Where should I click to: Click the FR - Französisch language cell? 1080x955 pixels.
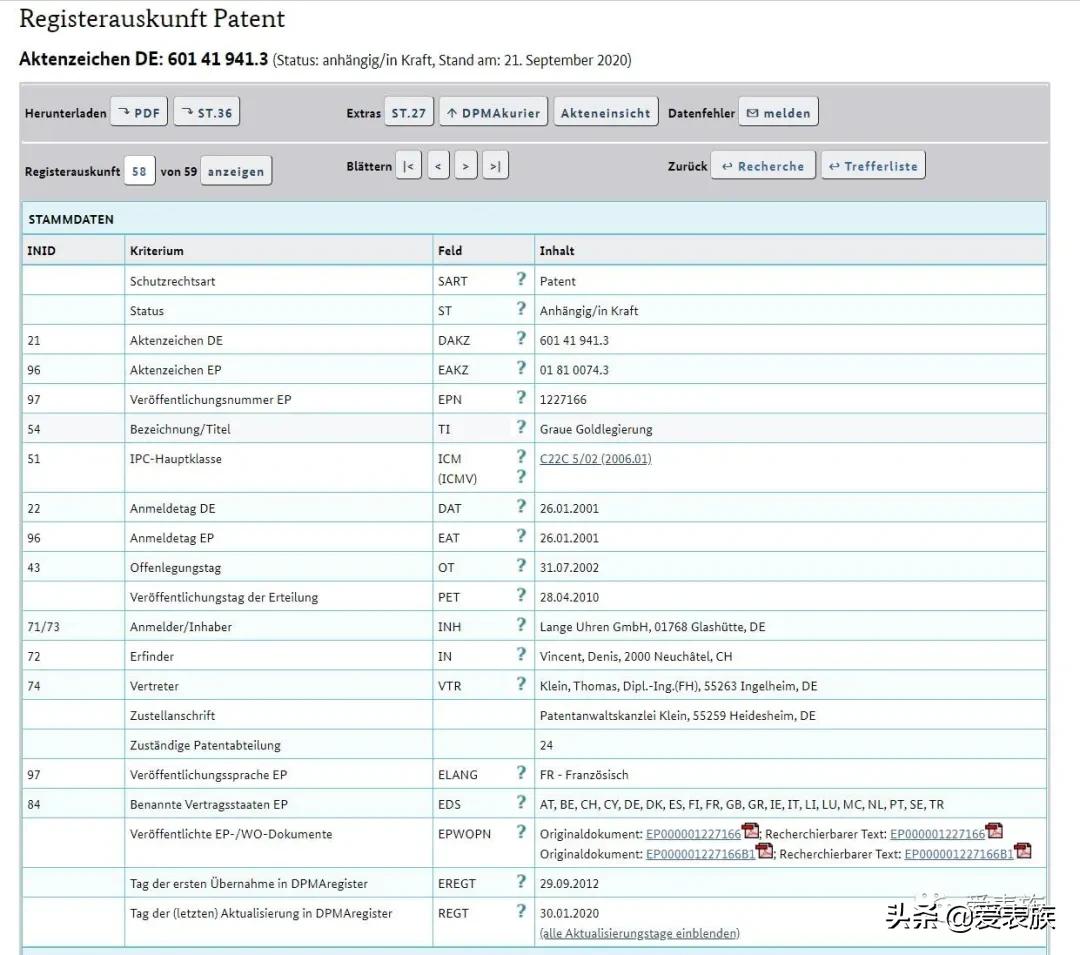pos(790,775)
